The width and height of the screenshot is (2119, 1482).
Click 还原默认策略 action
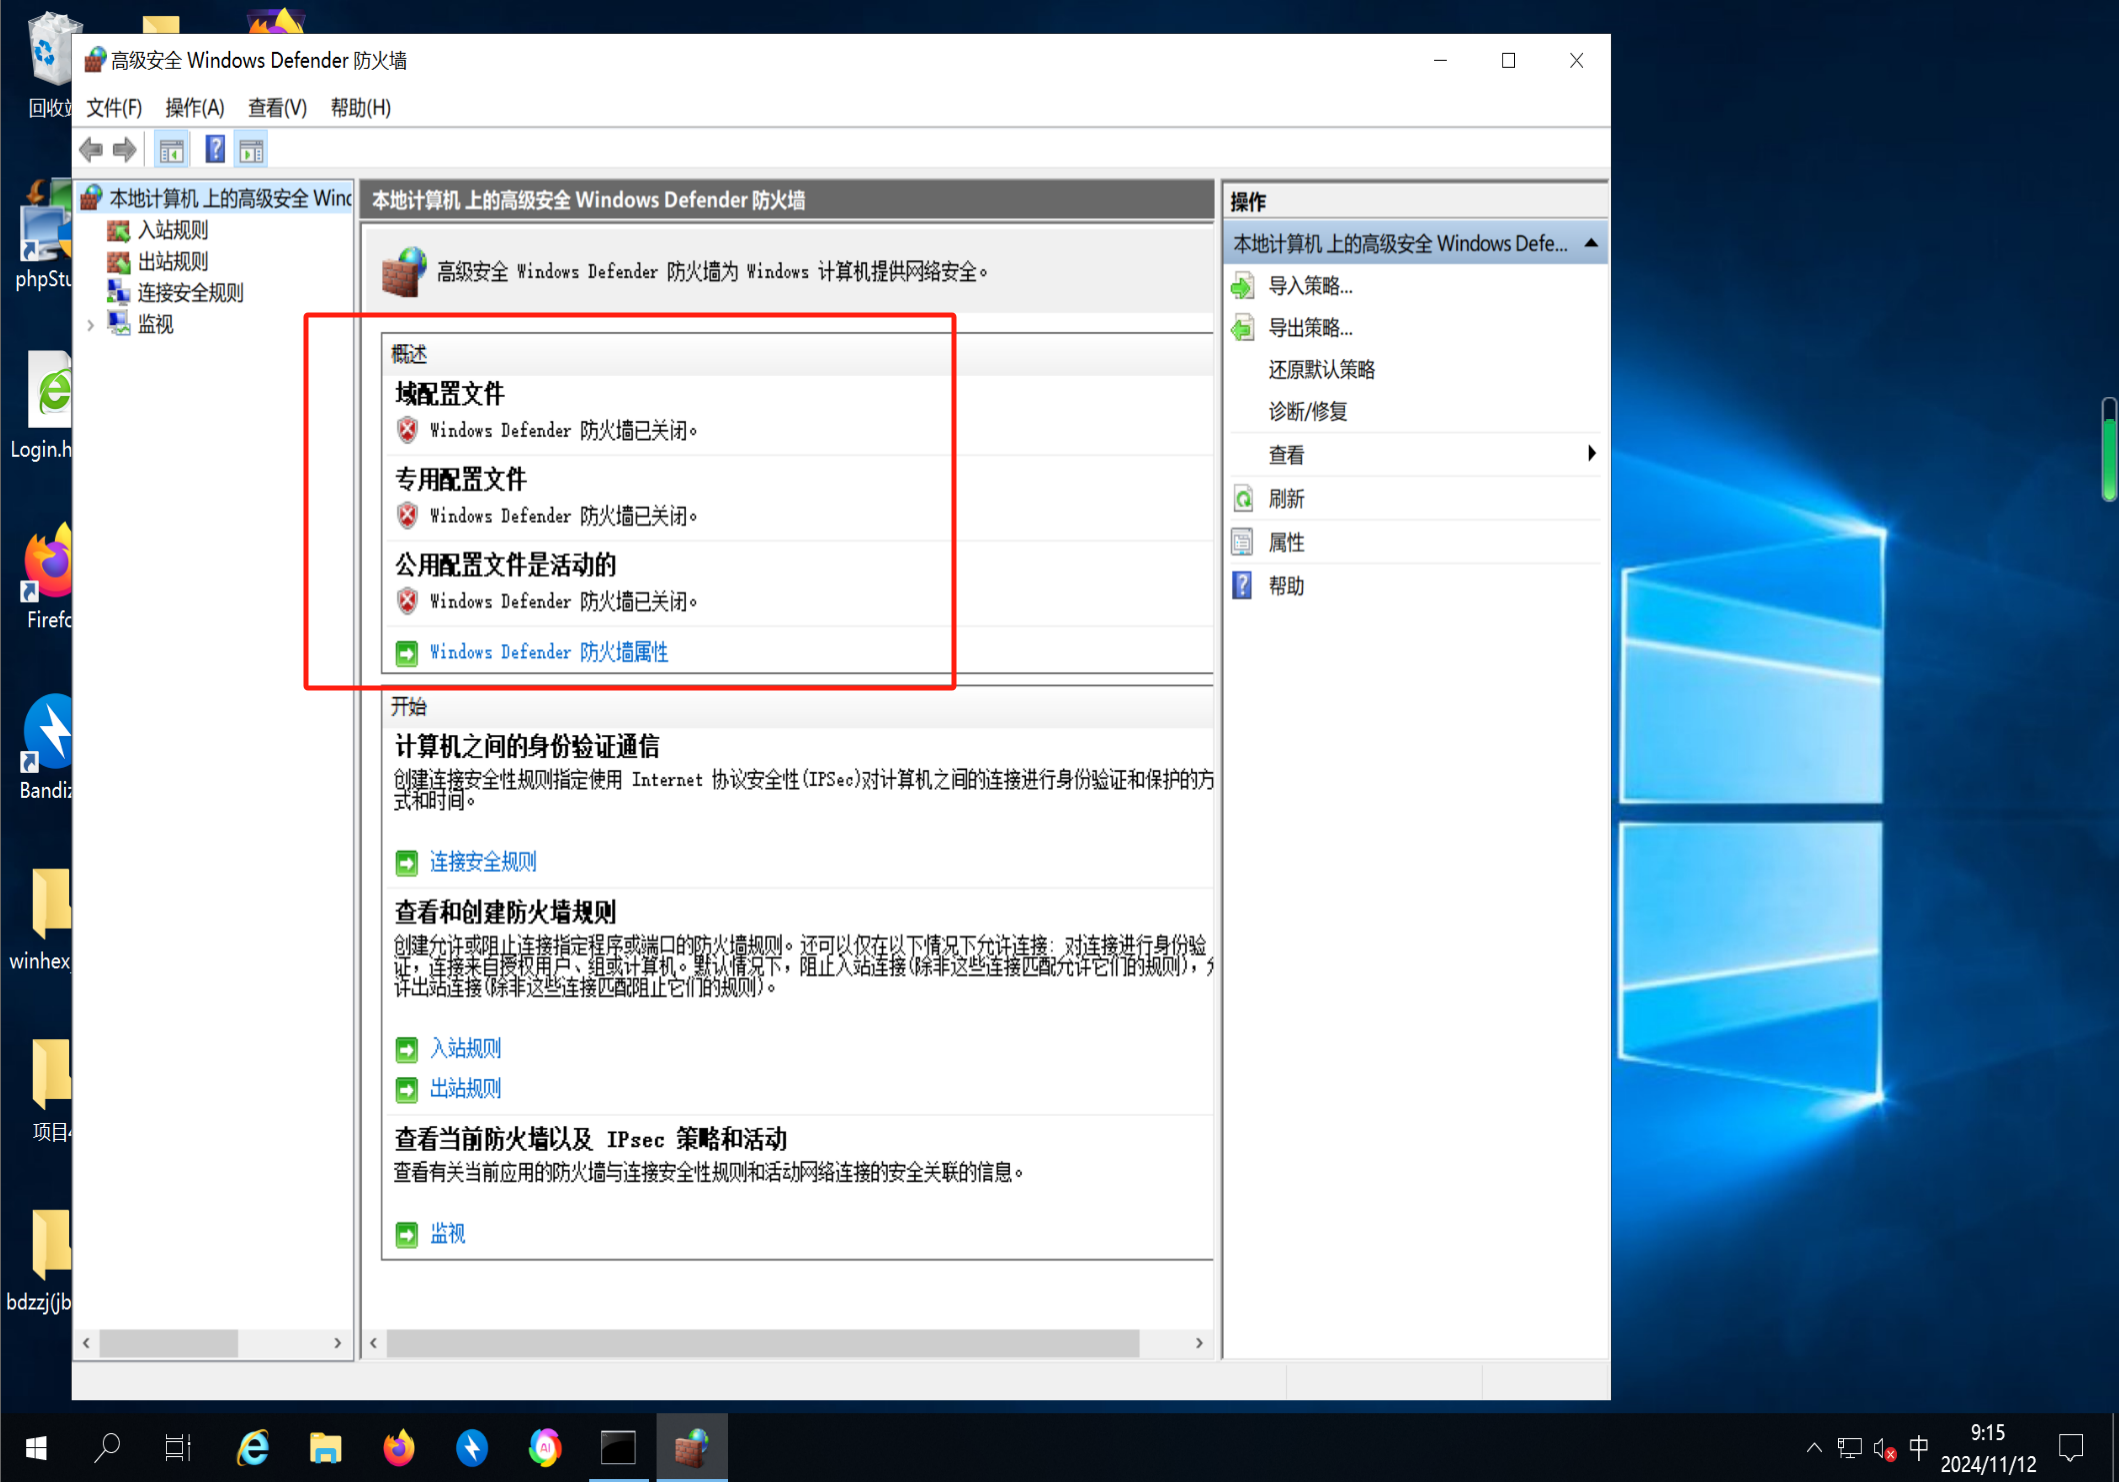pos(1321,370)
